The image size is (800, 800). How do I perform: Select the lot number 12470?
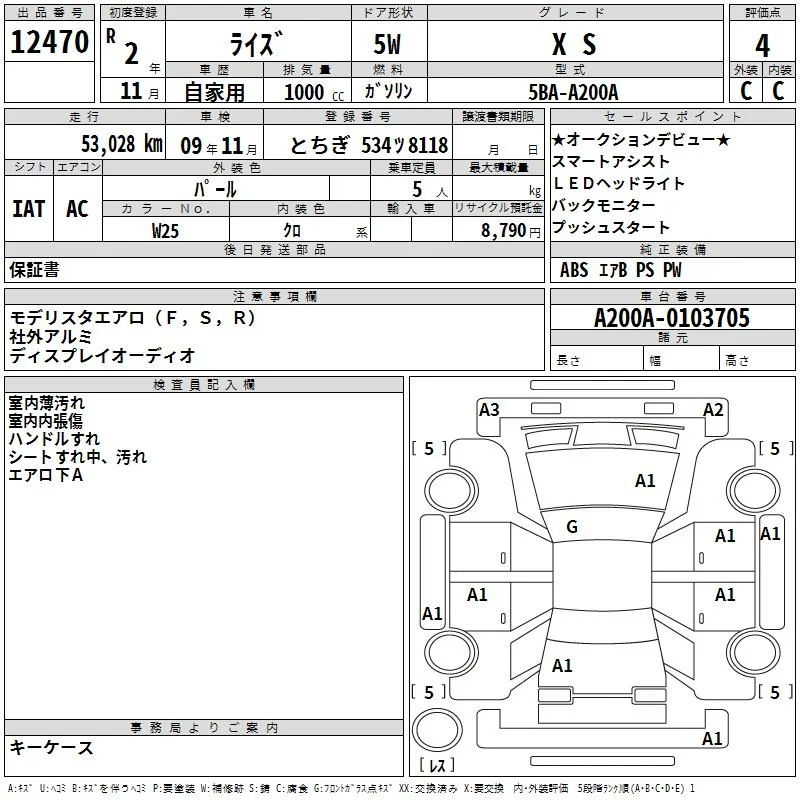[49, 42]
